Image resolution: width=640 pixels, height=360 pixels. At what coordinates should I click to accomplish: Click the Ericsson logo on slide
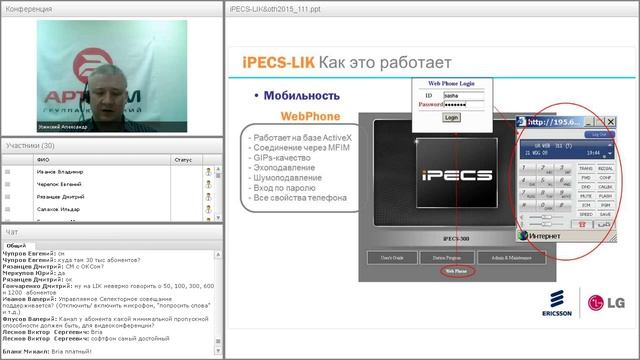[x=557, y=303]
